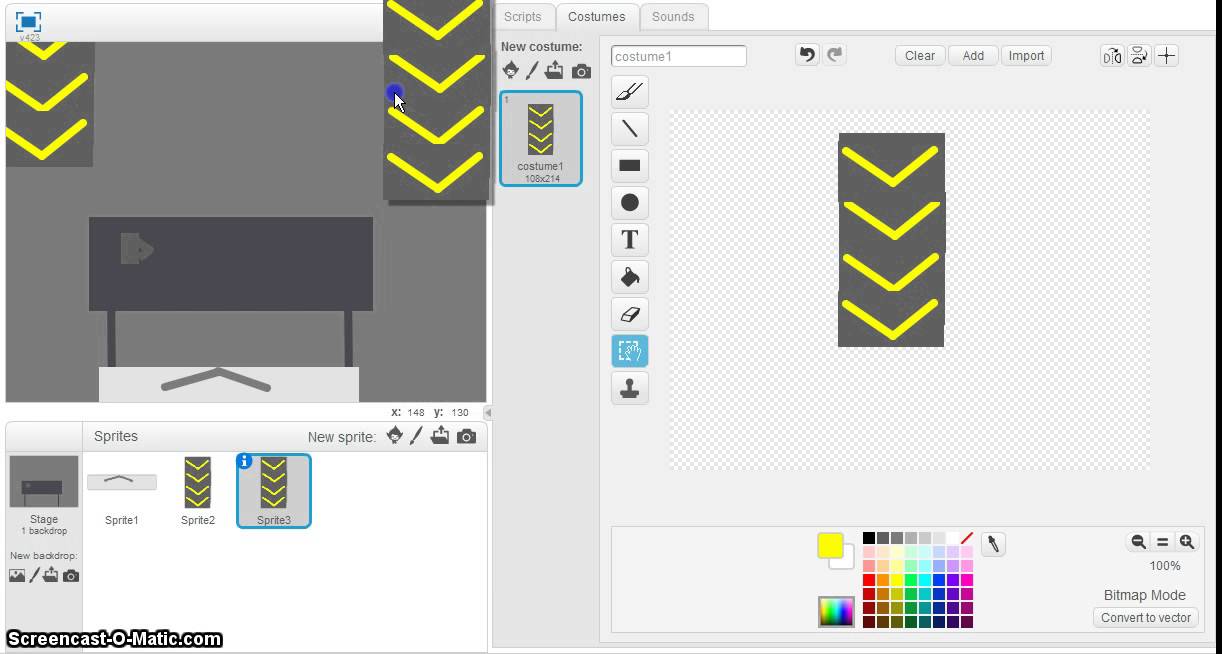Image resolution: width=1222 pixels, height=654 pixels.
Task: Select the Line tool
Action: [x=630, y=129]
